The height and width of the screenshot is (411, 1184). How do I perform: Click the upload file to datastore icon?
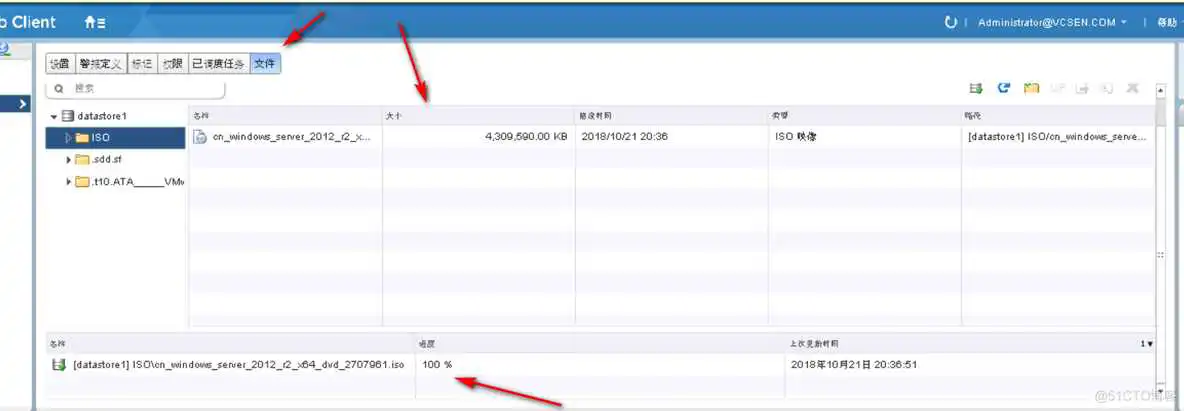point(976,88)
